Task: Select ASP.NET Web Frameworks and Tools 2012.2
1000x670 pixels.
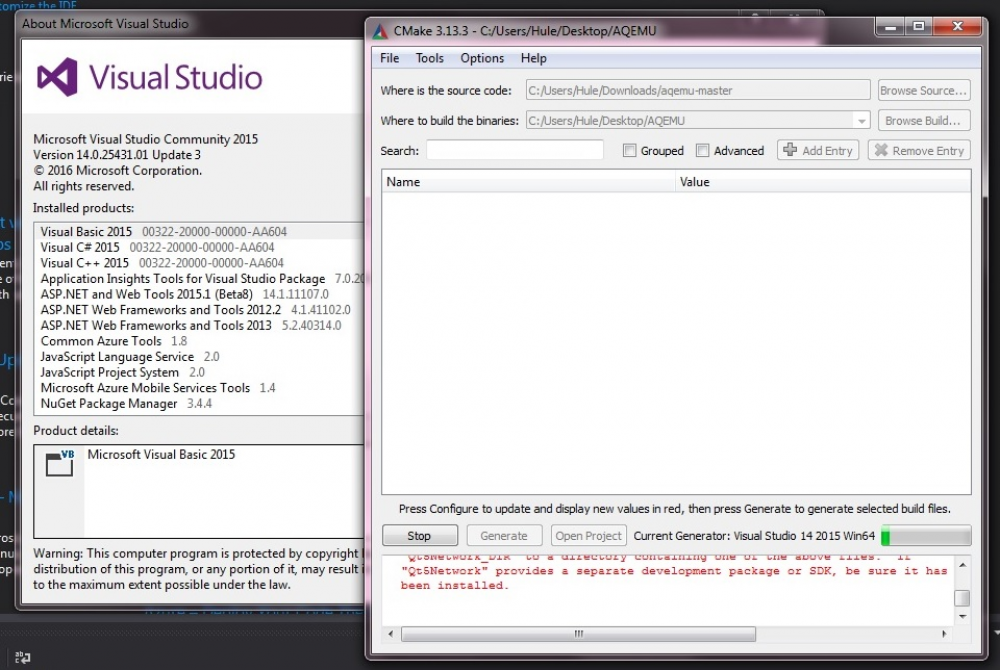Action: point(200,310)
